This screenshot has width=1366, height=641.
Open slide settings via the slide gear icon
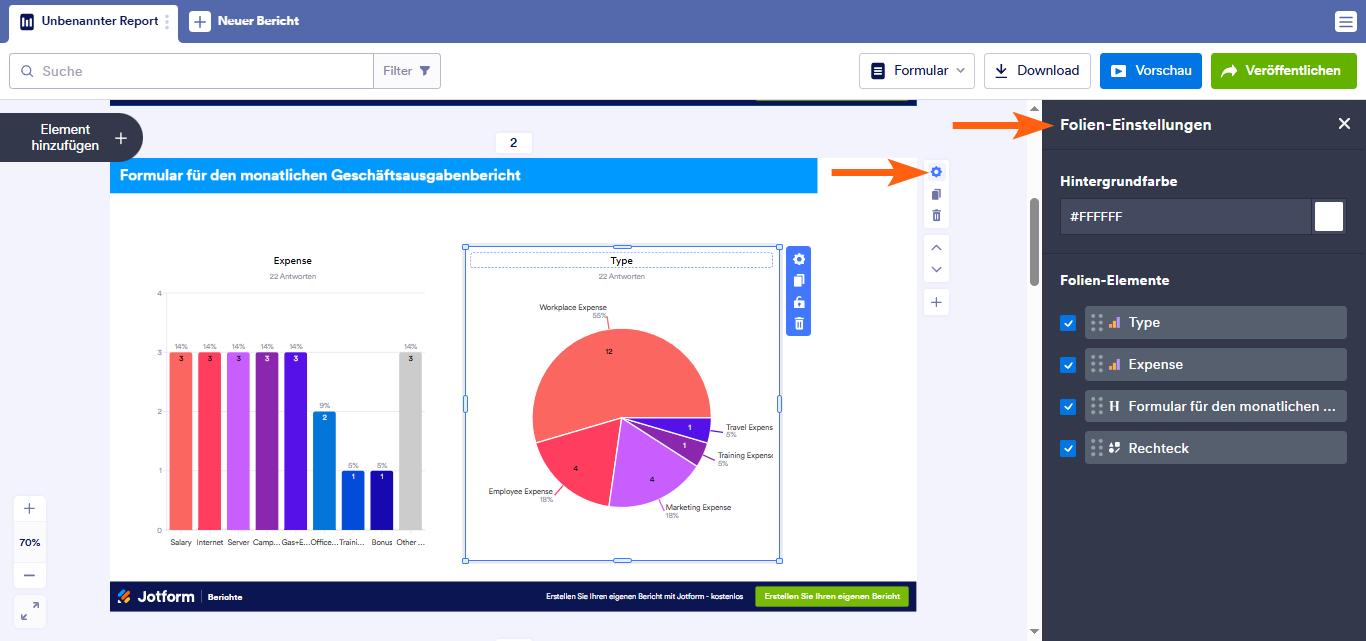(x=936, y=172)
